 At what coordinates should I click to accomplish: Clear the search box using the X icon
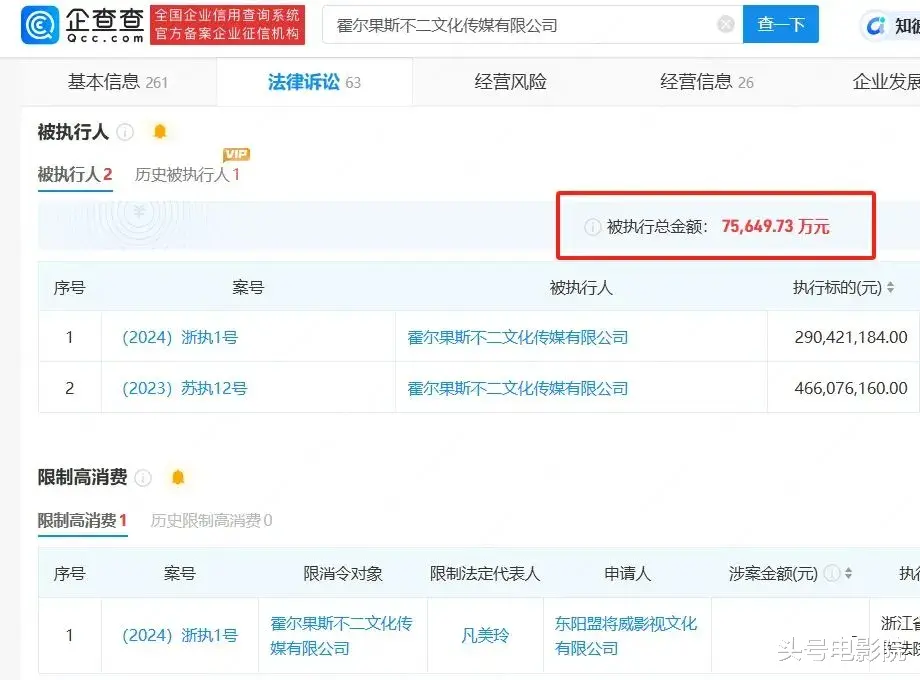tap(725, 24)
